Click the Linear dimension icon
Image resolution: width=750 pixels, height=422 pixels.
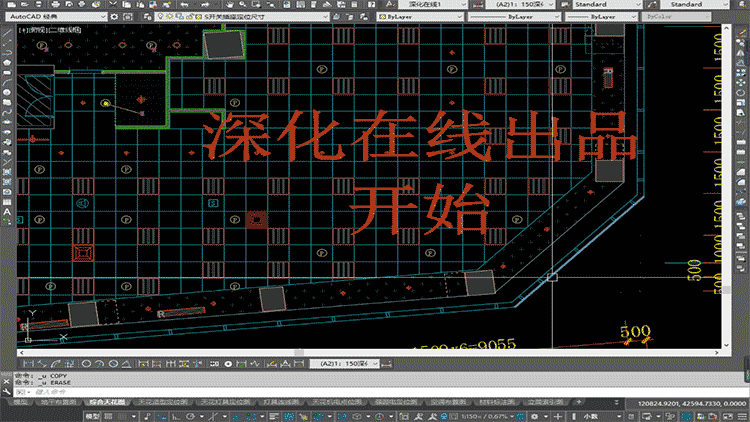point(29,364)
